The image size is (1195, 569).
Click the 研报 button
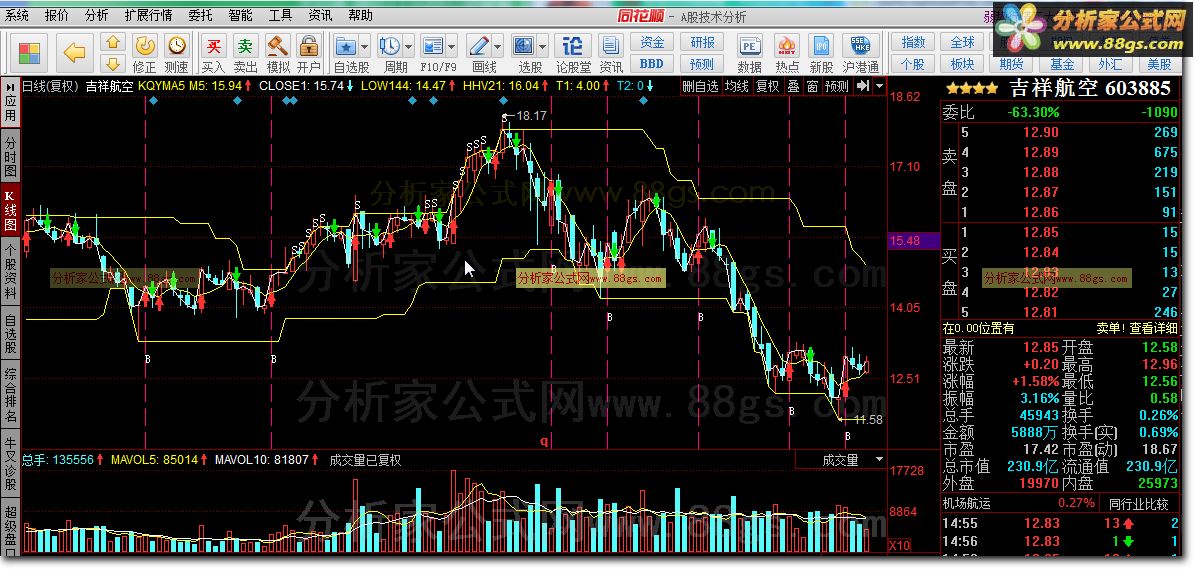click(x=702, y=43)
